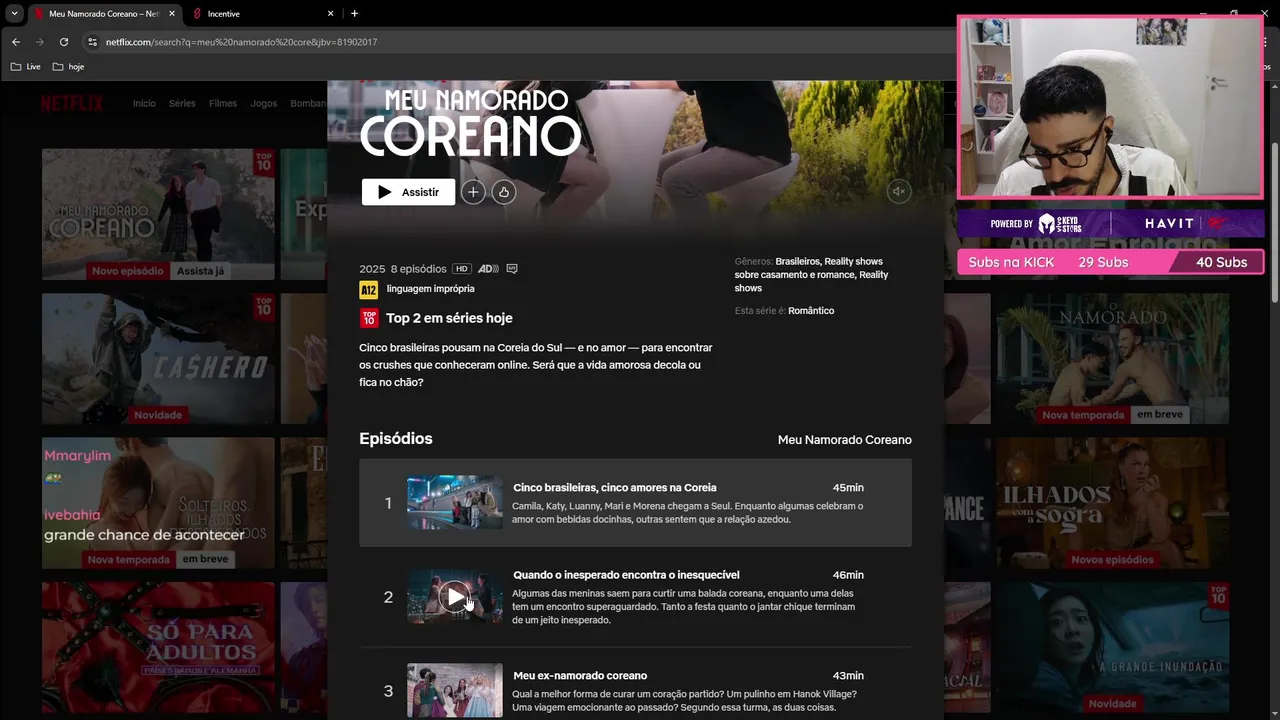Image resolution: width=1280 pixels, height=720 pixels.
Task: Play episode 2 via its play overlay
Action: [455, 597]
